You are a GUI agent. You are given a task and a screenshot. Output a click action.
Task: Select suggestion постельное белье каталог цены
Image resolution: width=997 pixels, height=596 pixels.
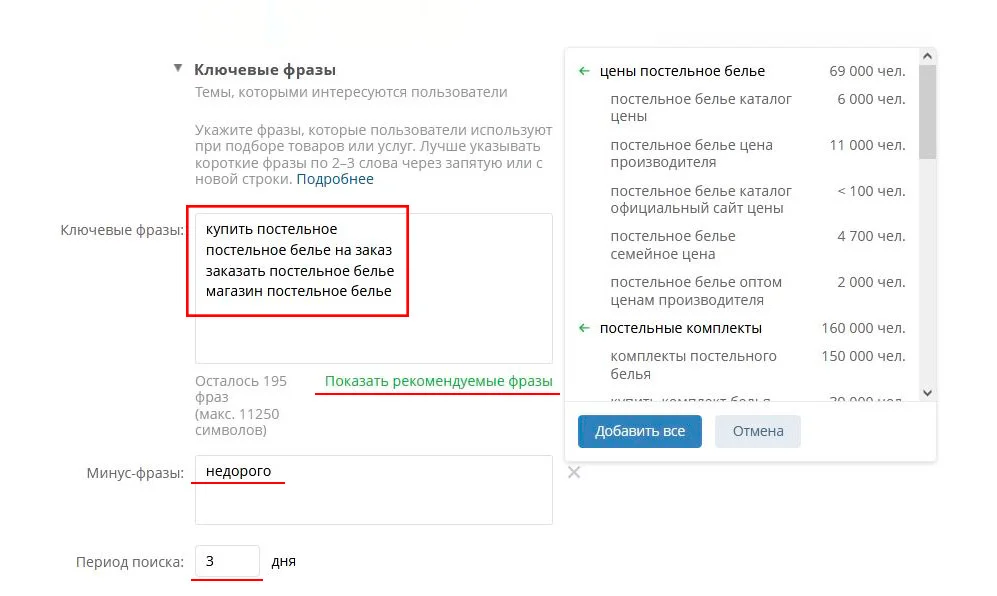tap(700, 107)
